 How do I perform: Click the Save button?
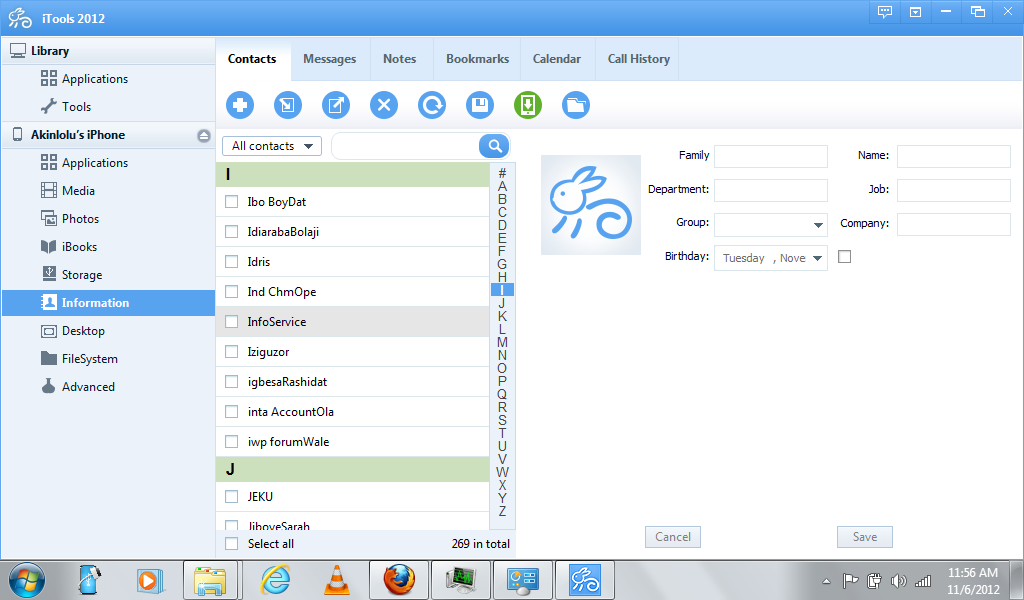tap(865, 537)
